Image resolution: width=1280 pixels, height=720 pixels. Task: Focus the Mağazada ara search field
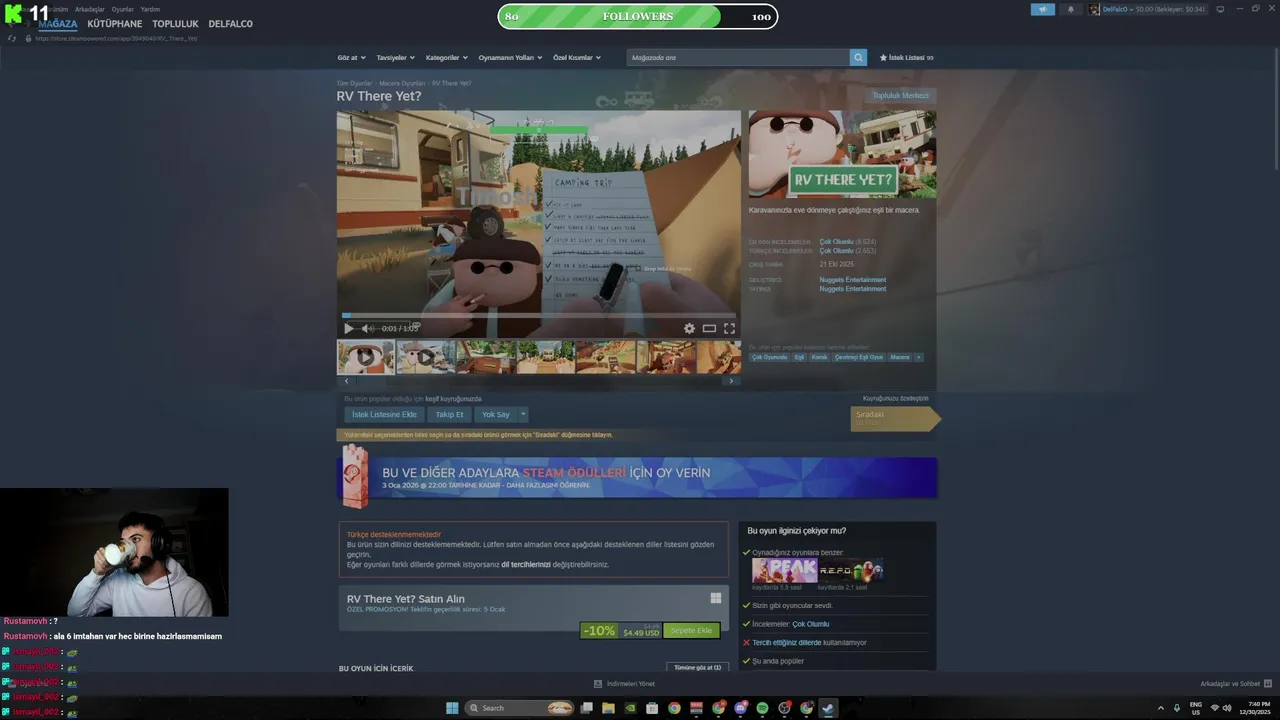pyautogui.click(x=738, y=57)
